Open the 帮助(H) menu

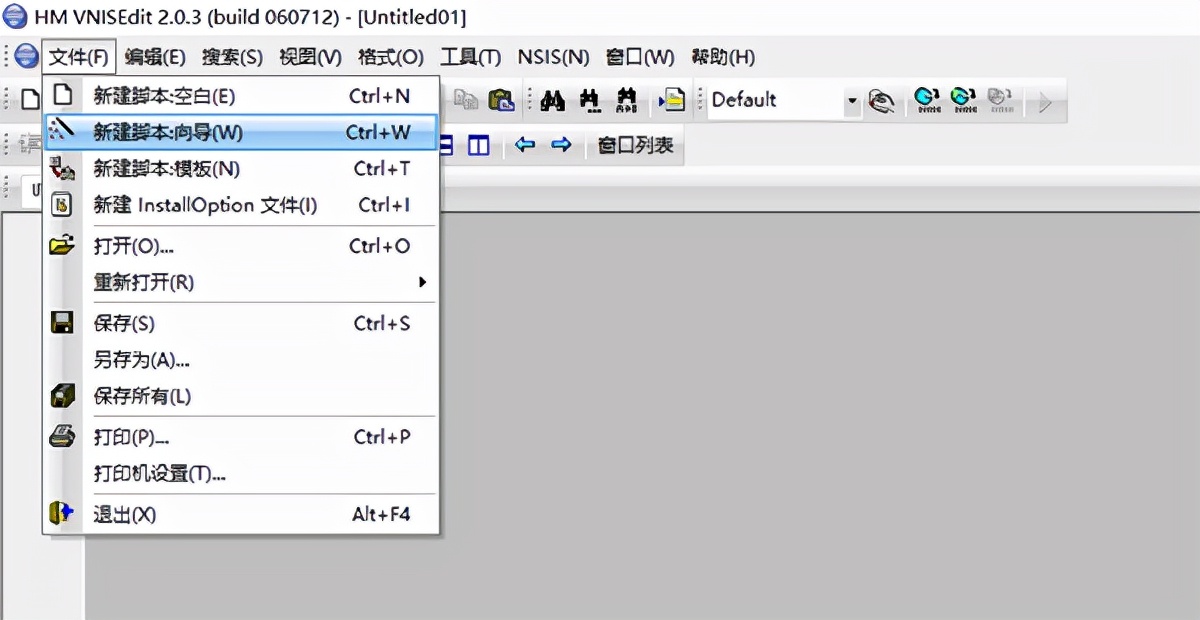pos(723,56)
